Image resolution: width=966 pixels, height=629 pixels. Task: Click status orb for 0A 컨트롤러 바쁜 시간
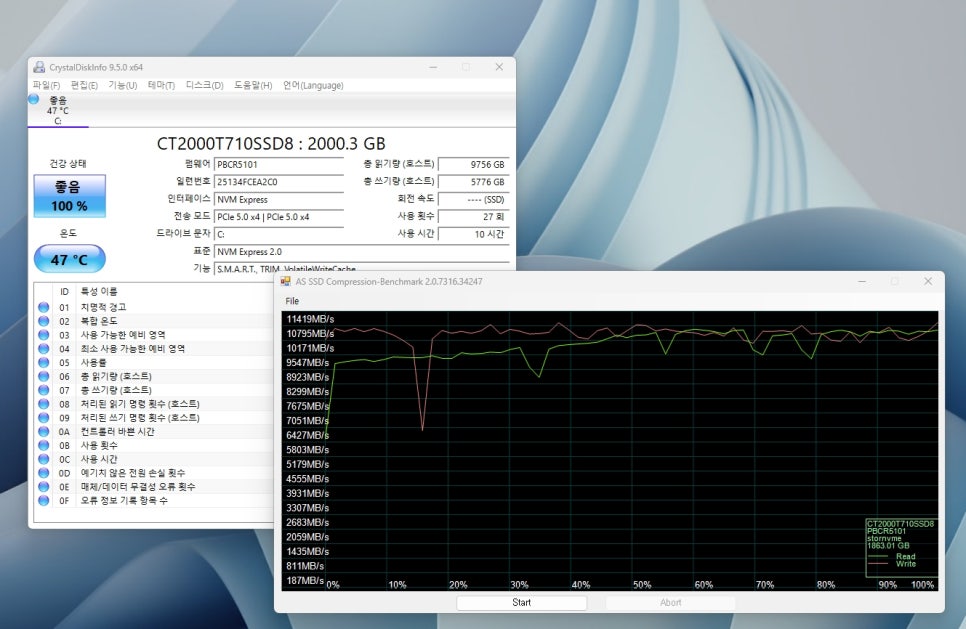(44, 431)
